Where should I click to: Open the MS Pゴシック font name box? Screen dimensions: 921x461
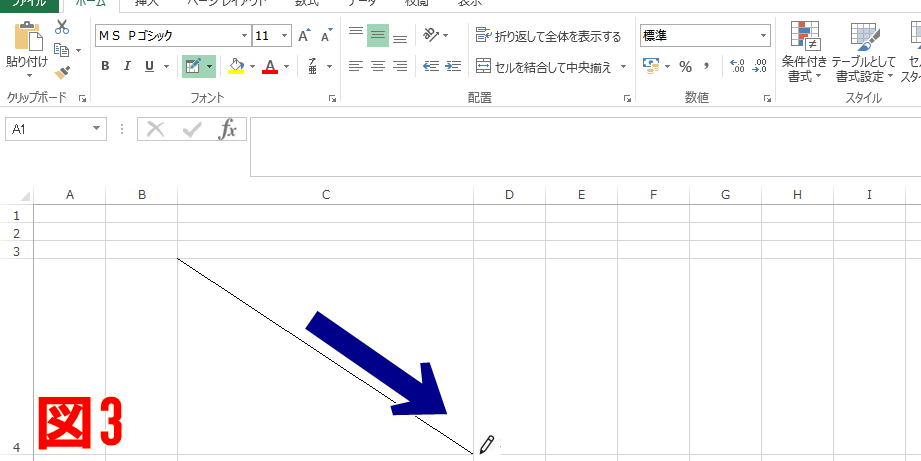pos(173,36)
